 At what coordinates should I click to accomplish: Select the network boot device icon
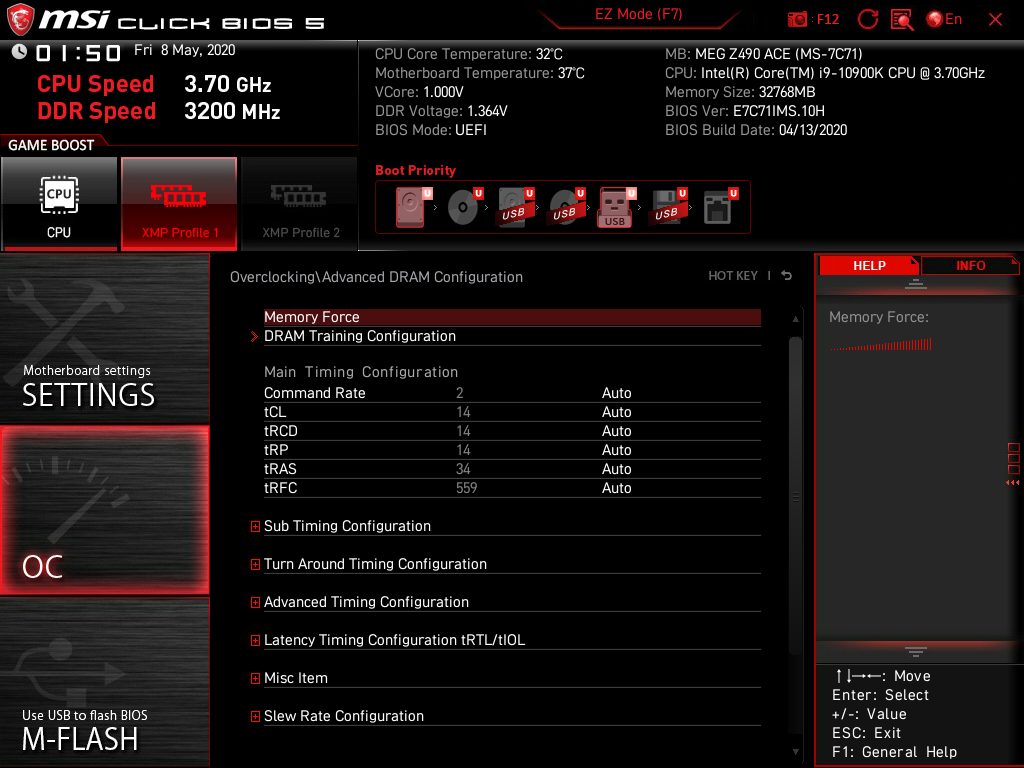point(719,207)
